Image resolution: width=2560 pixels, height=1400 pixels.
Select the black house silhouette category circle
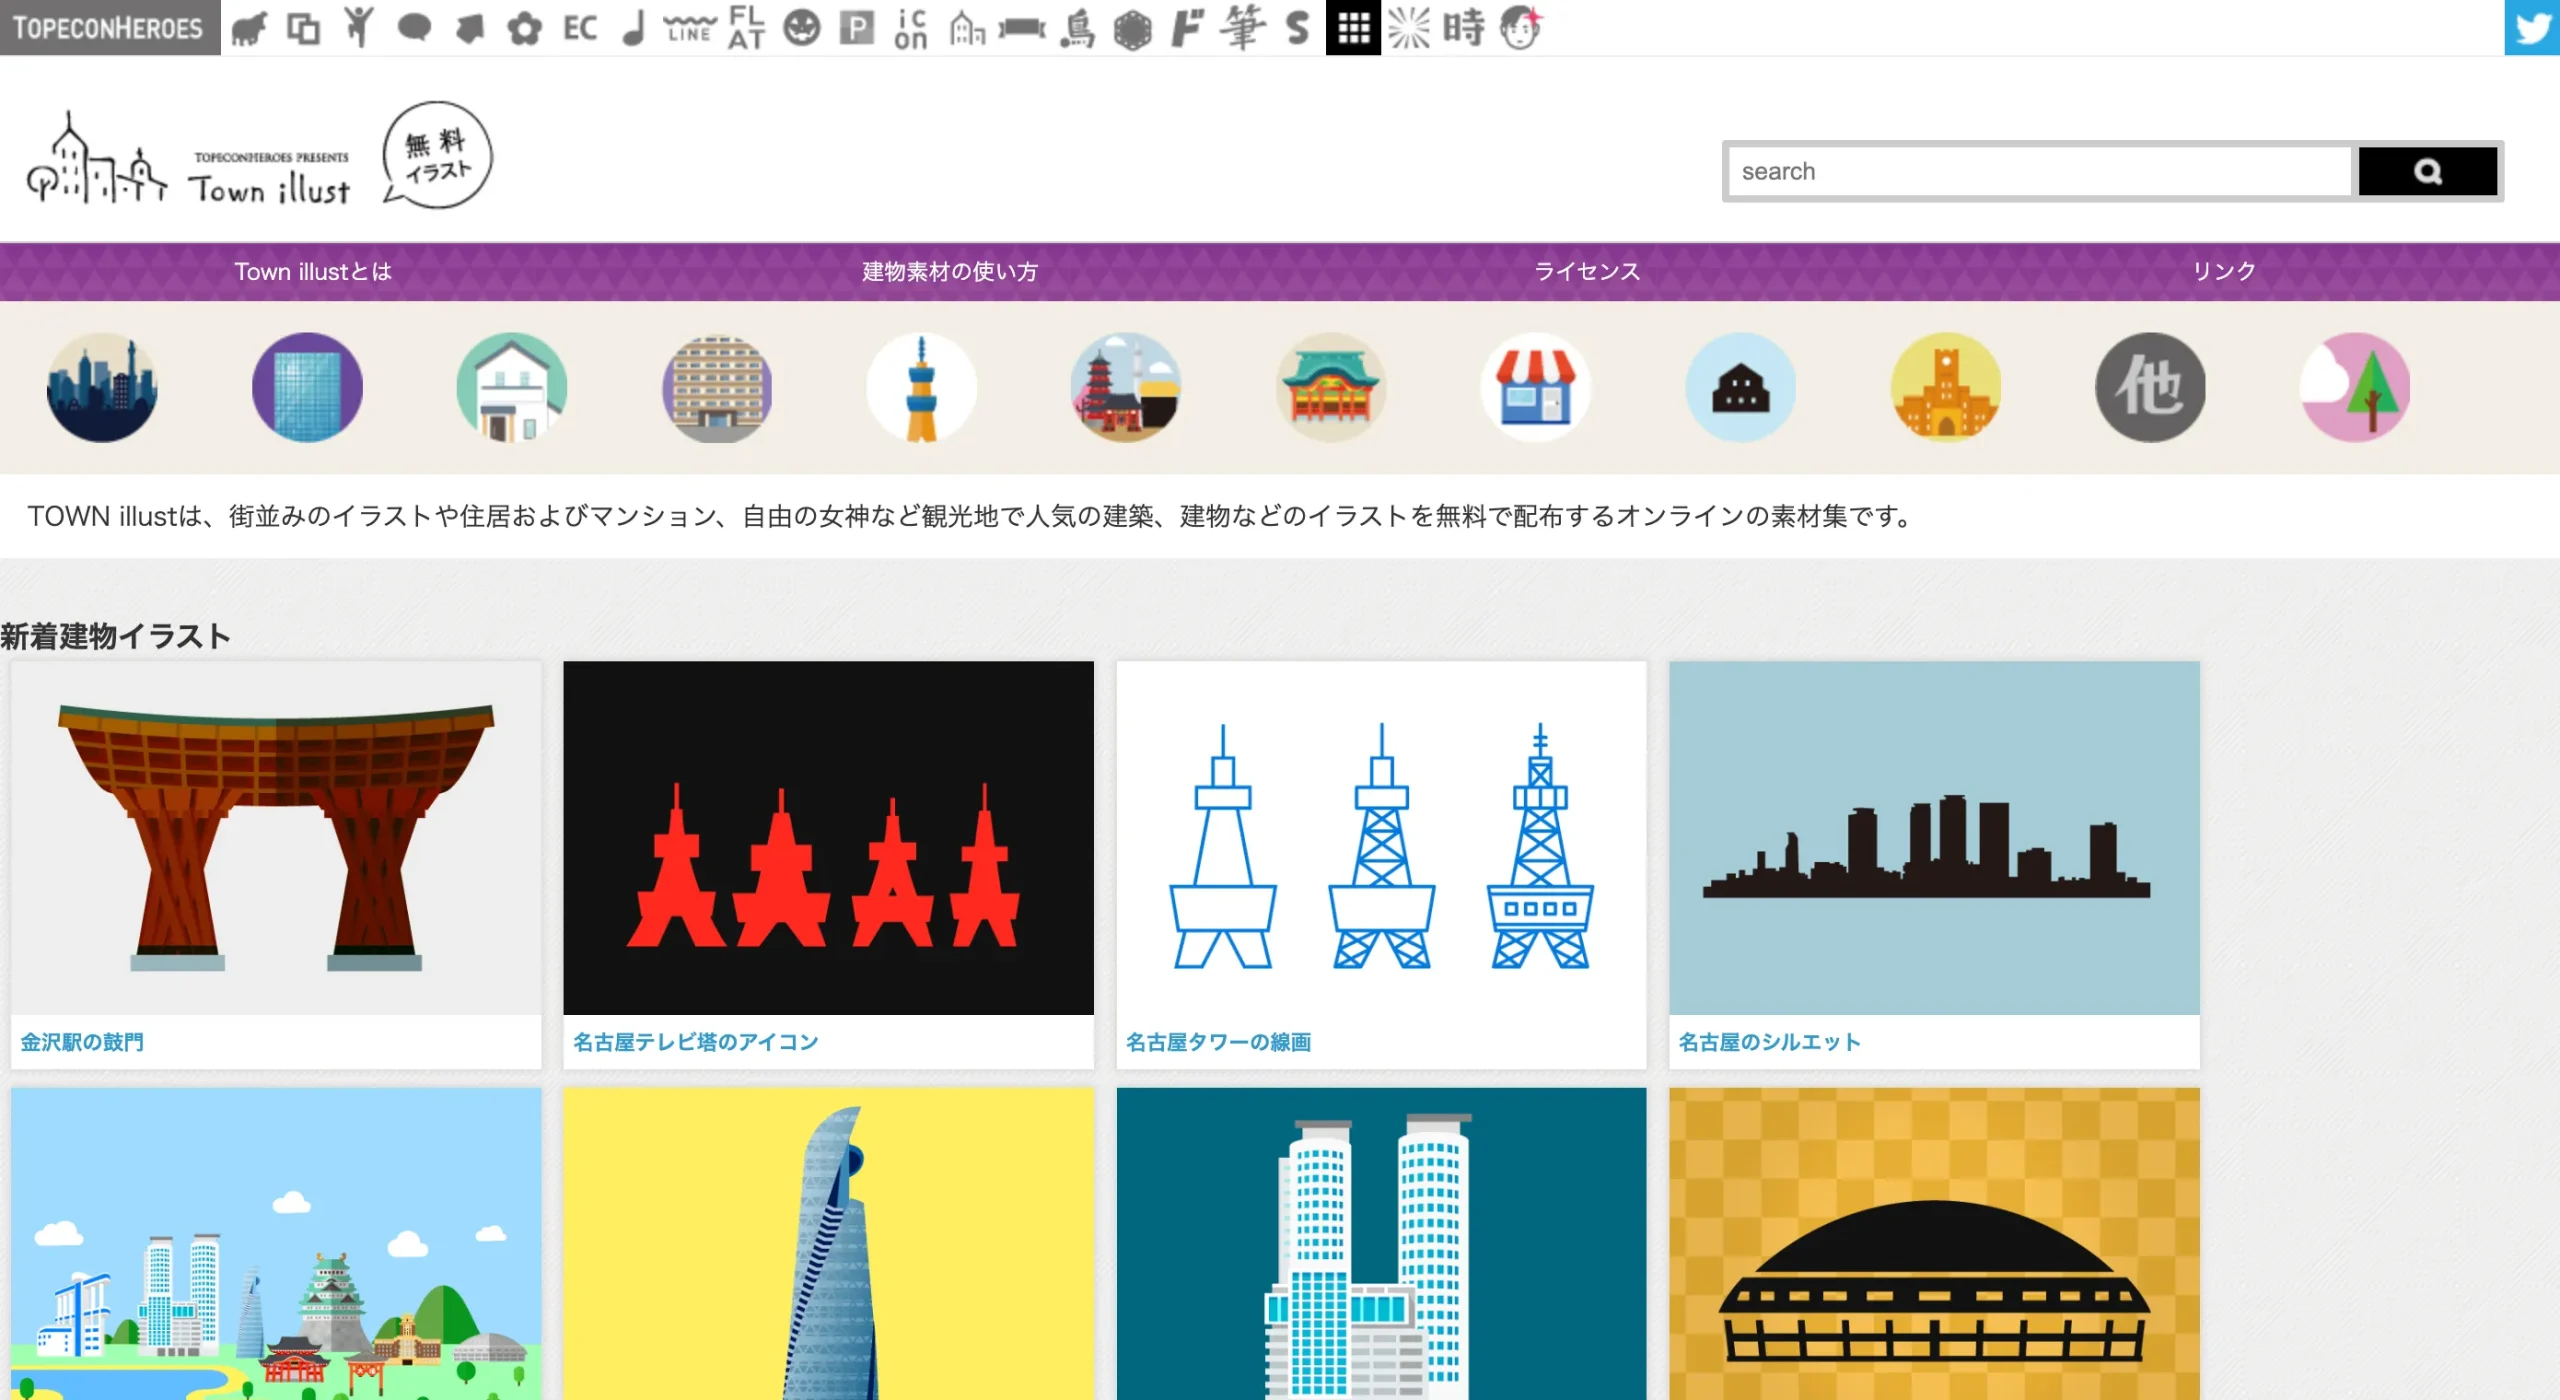point(1741,387)
